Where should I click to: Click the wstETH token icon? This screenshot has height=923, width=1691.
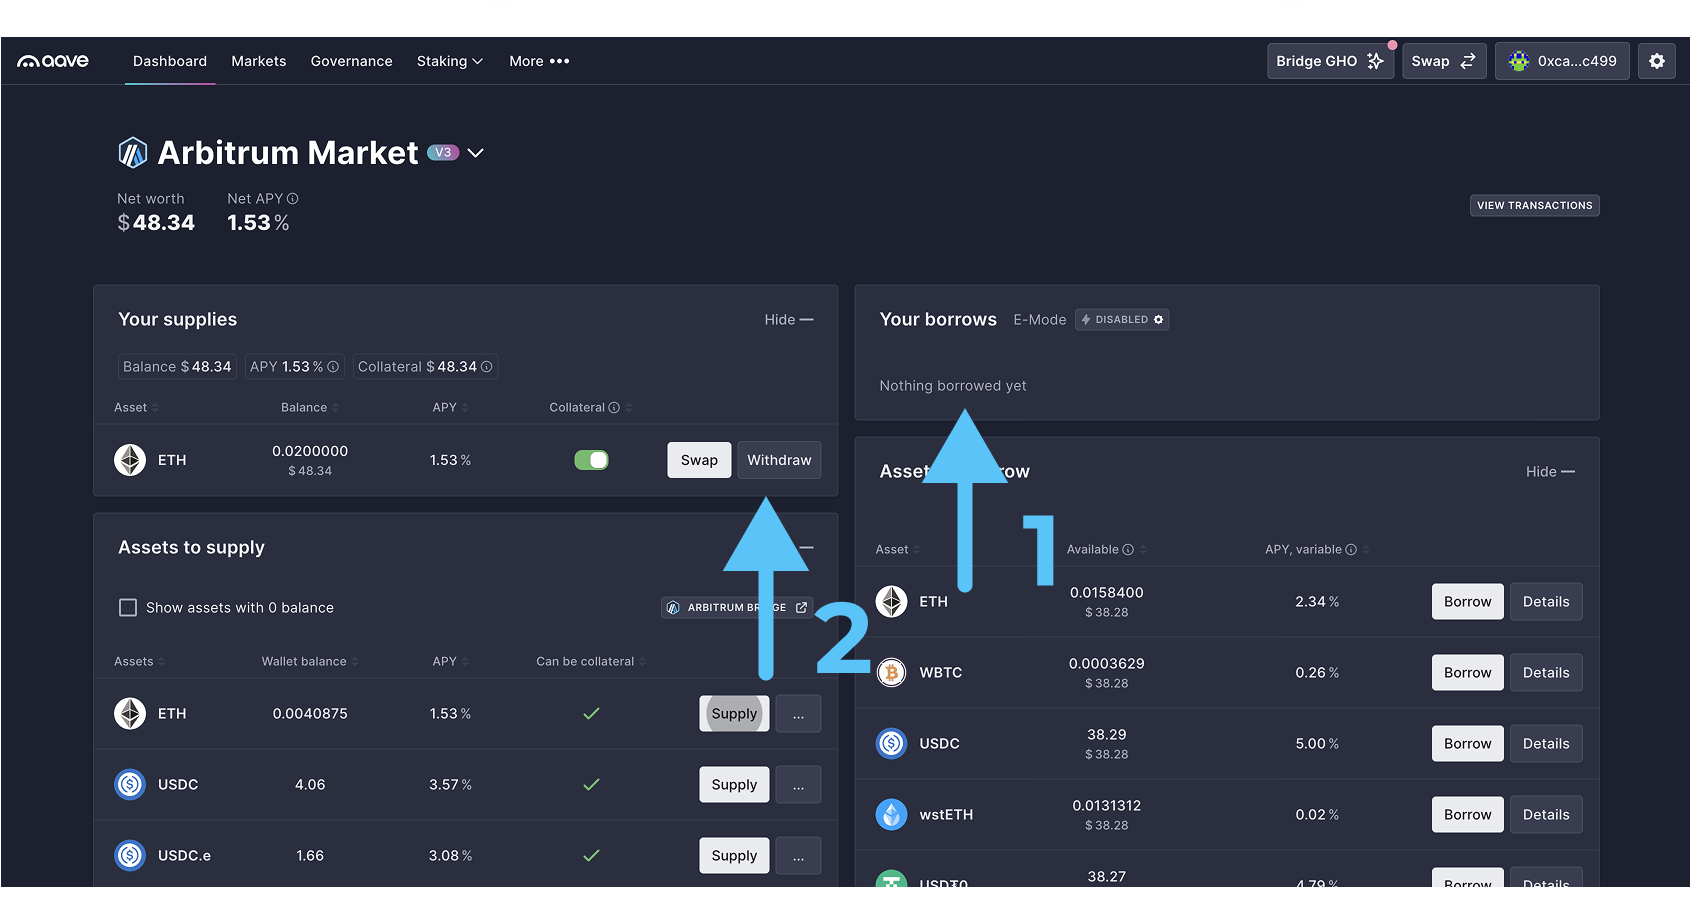pyautogui.click(x=891, y=815)
